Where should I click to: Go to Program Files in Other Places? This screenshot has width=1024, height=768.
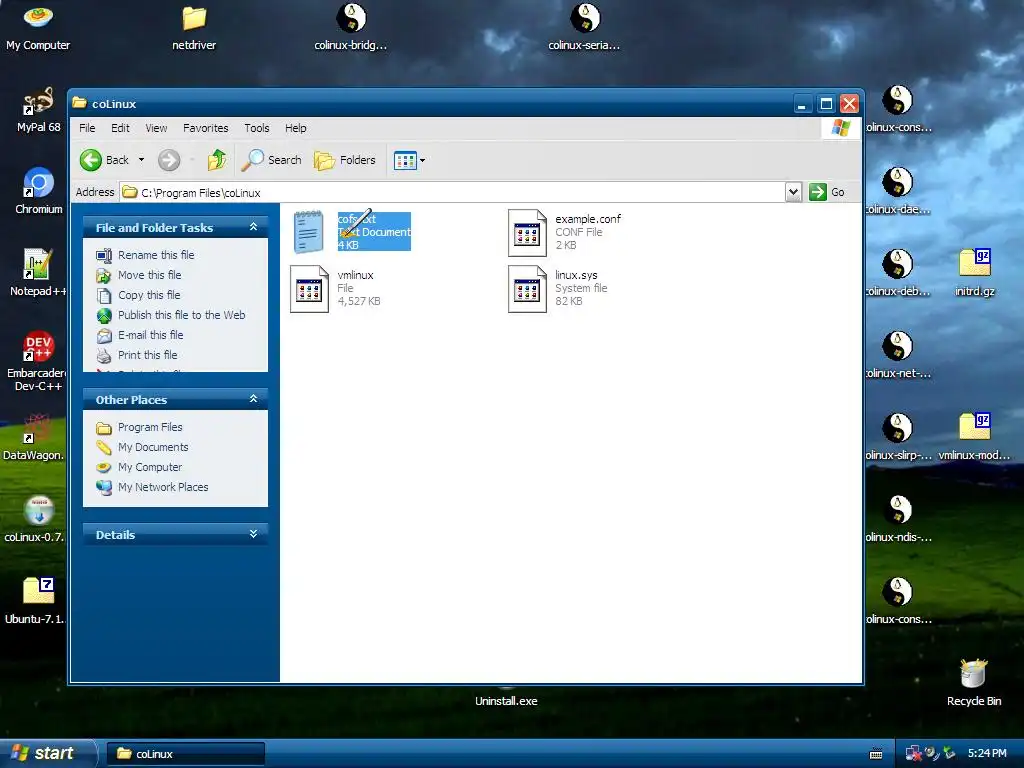(x=150, y=427)
